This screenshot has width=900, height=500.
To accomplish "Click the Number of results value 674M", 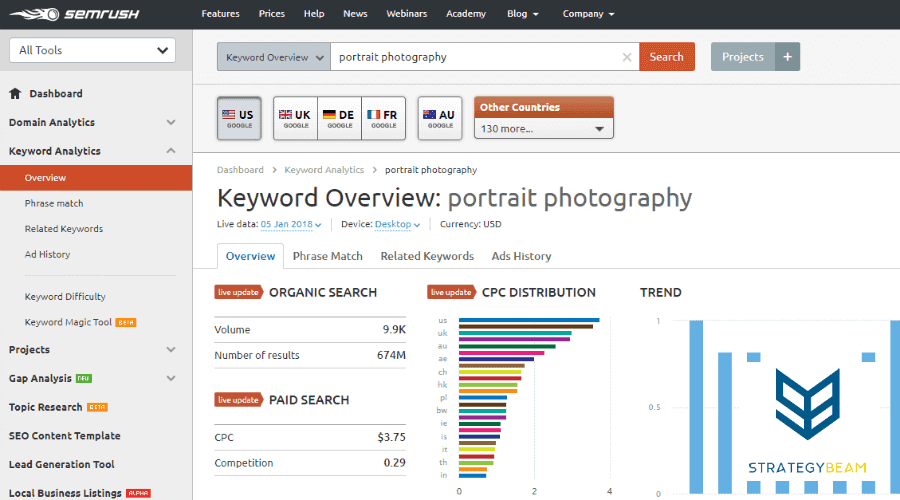I will [x=391, y=355].
